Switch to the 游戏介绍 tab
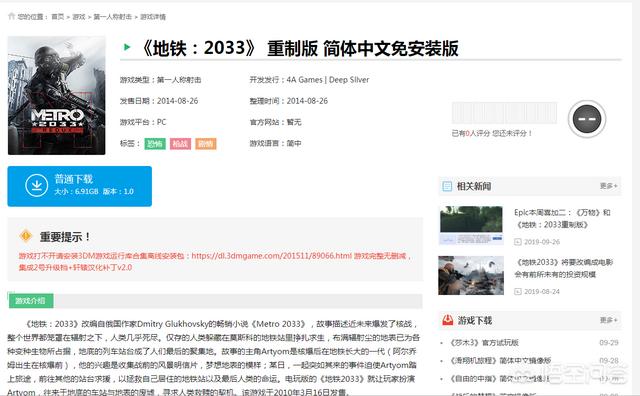The image size is (640, 396). point(31,301)
